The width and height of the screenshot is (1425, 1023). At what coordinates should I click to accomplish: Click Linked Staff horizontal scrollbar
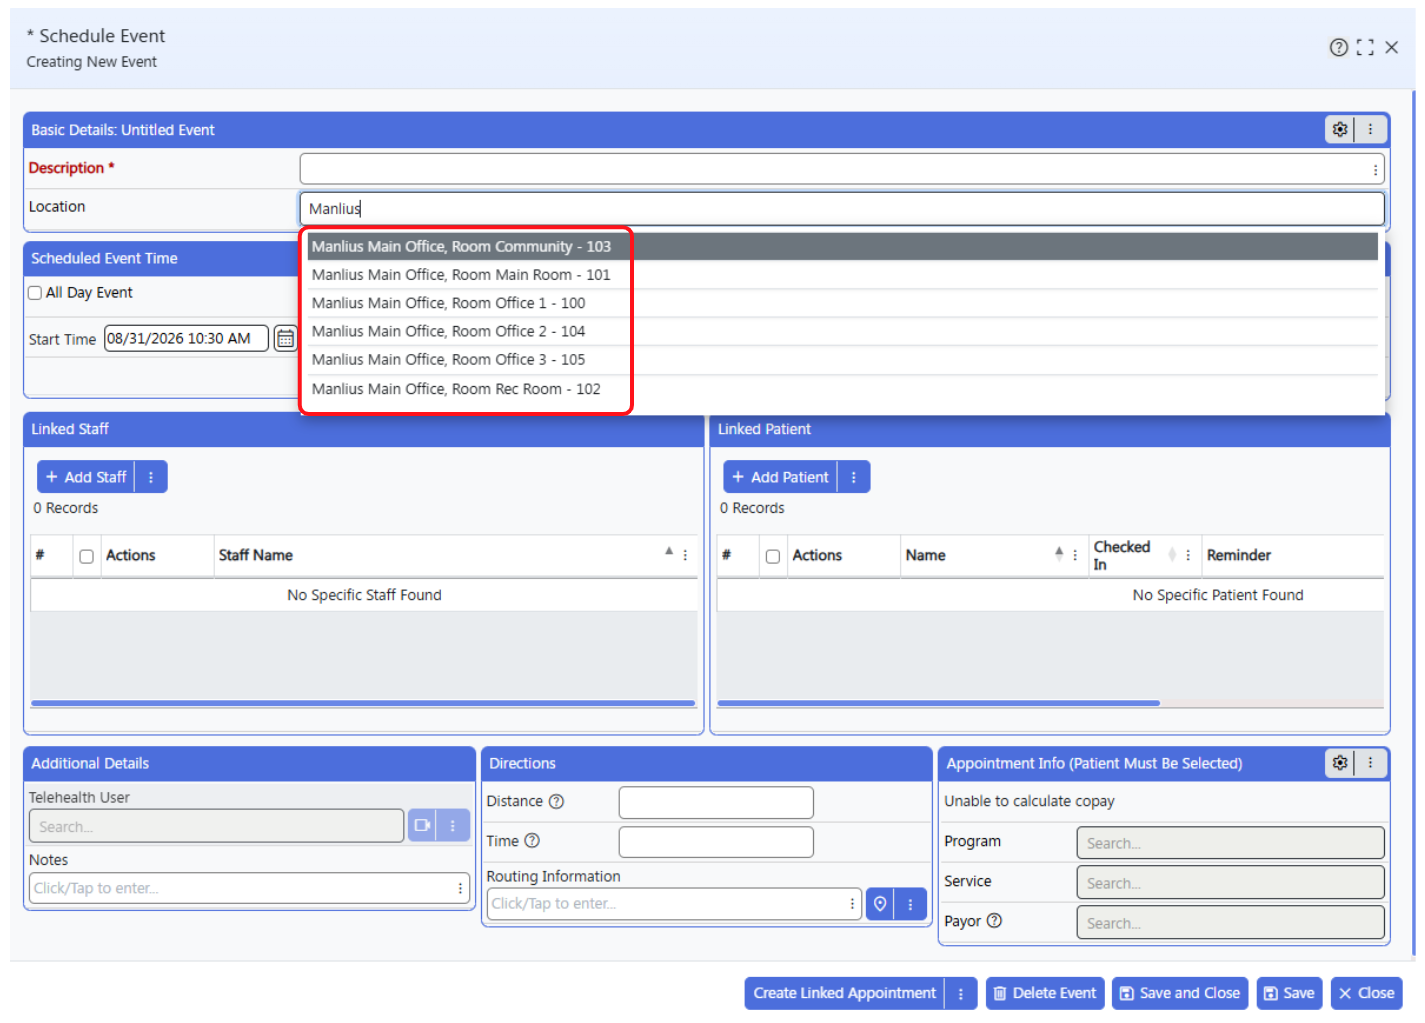point(363,703)
